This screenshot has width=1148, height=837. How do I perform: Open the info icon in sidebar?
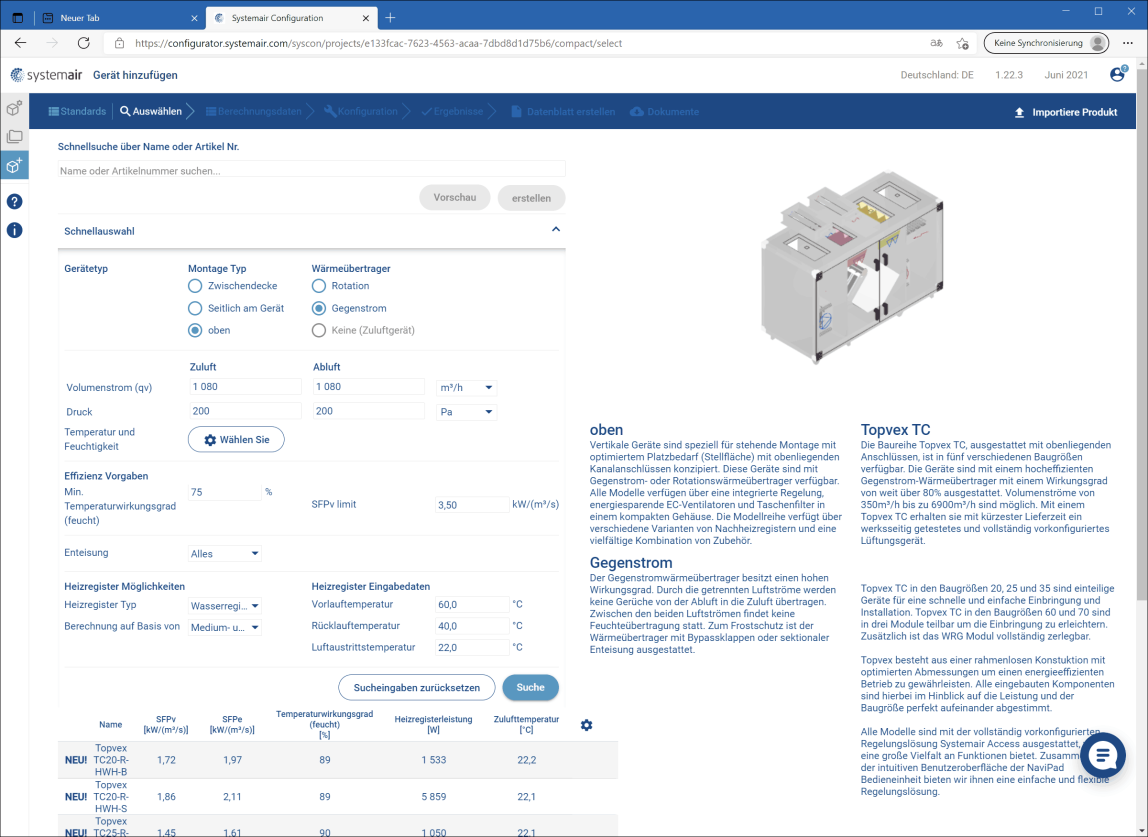pyautogui.click(x=14, y=230)
